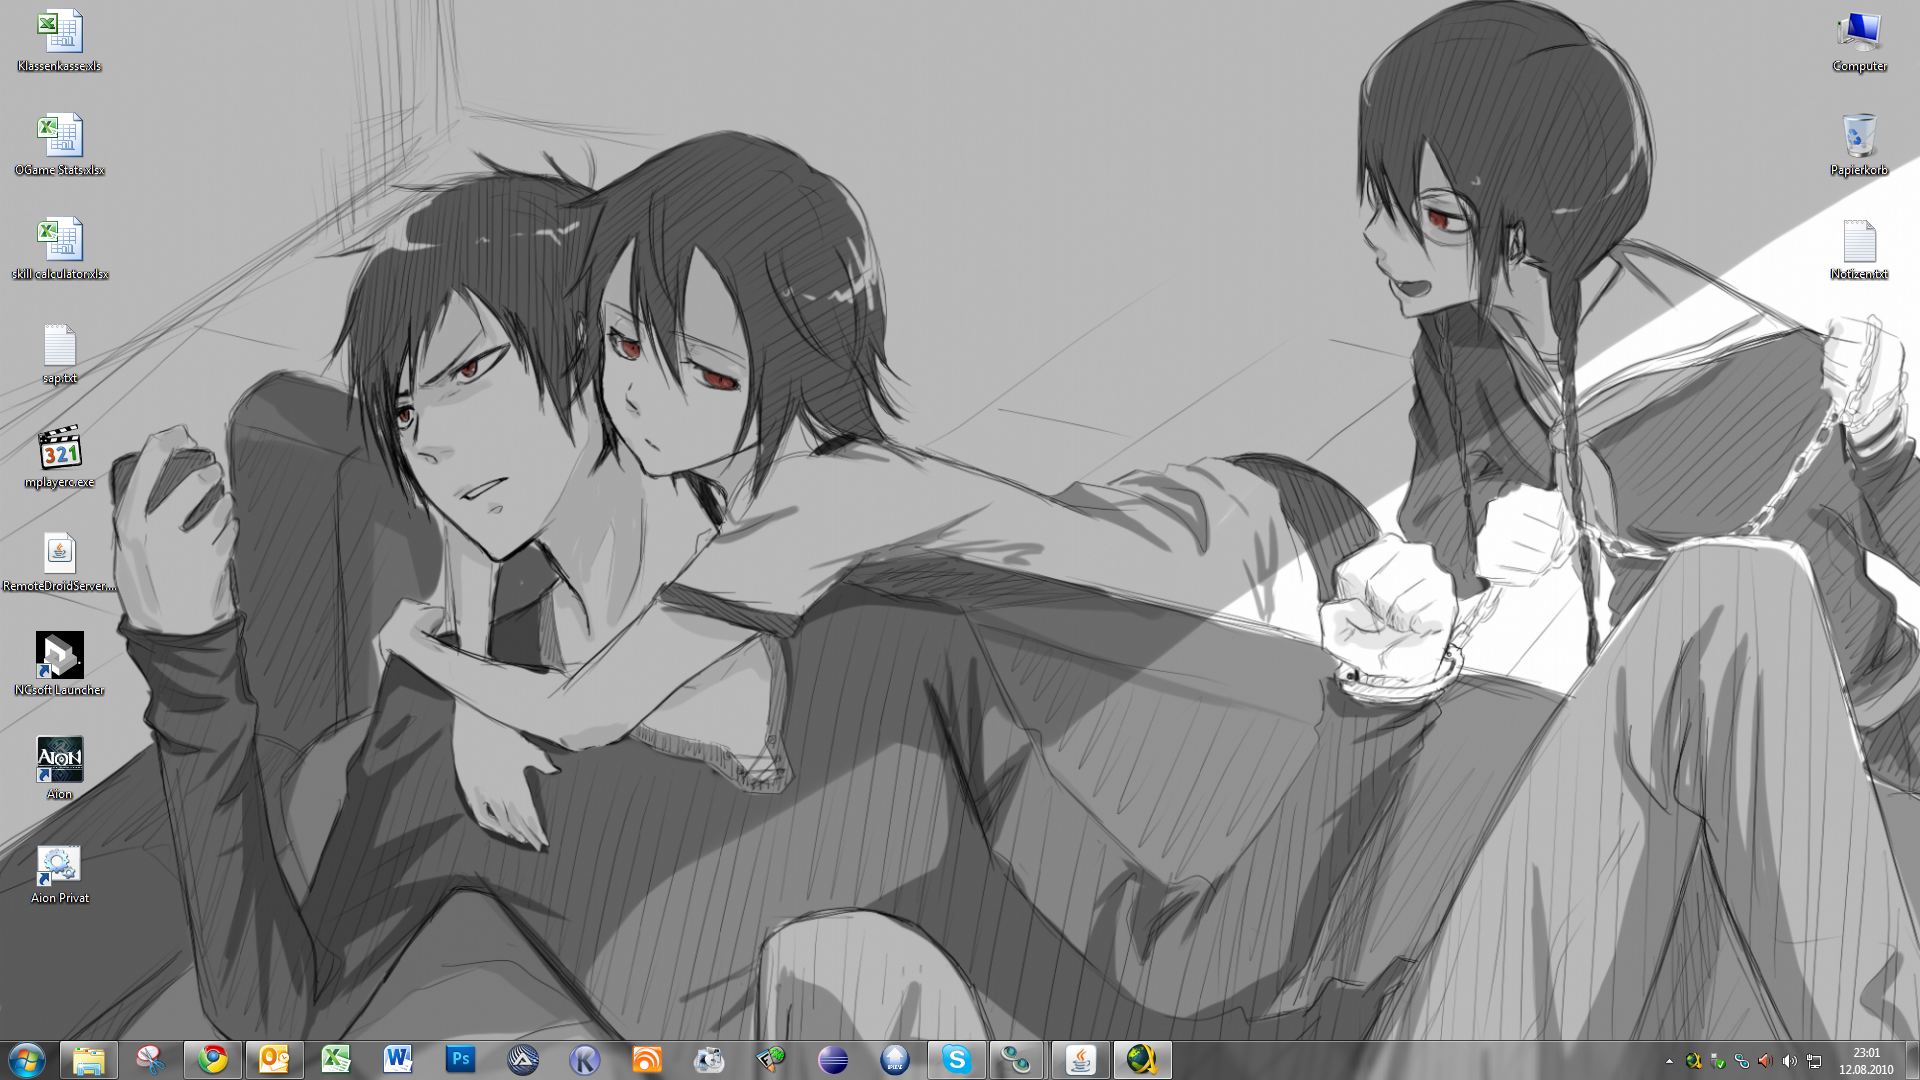Open Photoshop from the taskbar
This screenshot has width=1920, height=1080.
pos(460,1059)
